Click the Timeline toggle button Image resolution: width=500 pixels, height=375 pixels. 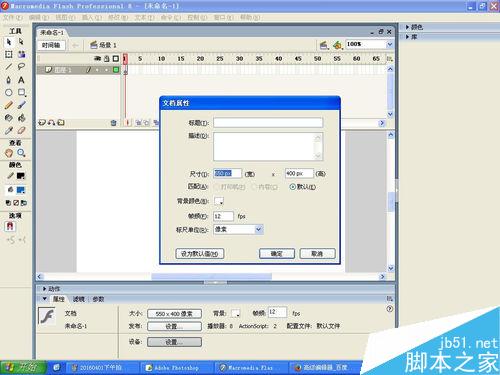(51, 45)
